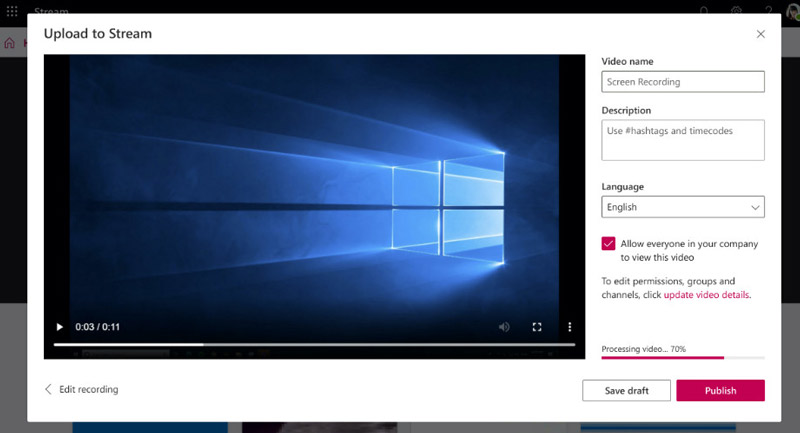Expand the Language dropdown set to English

683,207
